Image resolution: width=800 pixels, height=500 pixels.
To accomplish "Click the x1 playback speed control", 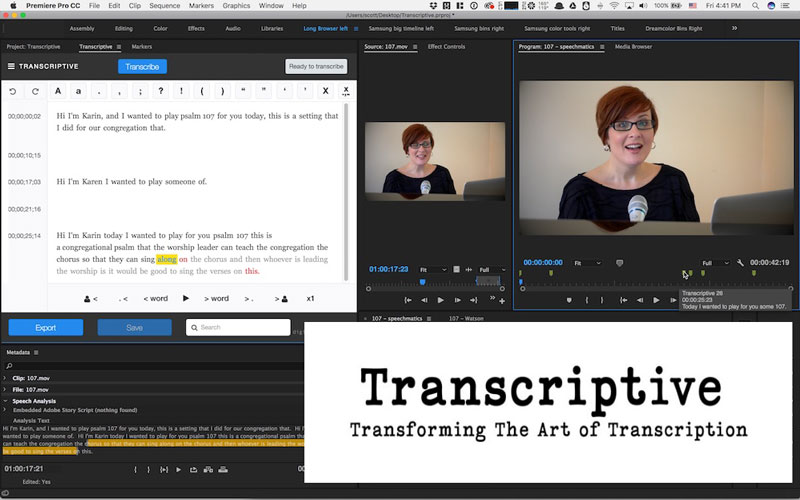I will [310, 298].
